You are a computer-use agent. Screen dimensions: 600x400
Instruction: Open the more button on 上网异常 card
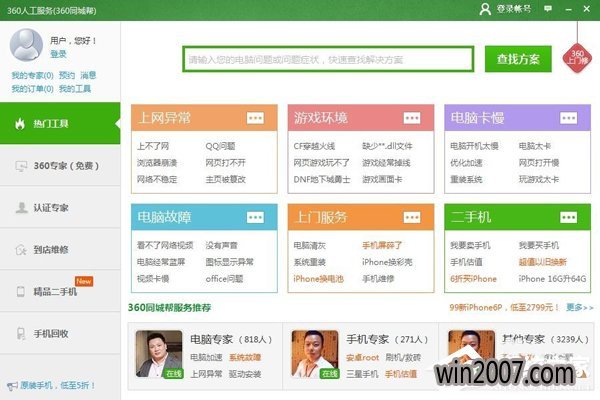255,118
